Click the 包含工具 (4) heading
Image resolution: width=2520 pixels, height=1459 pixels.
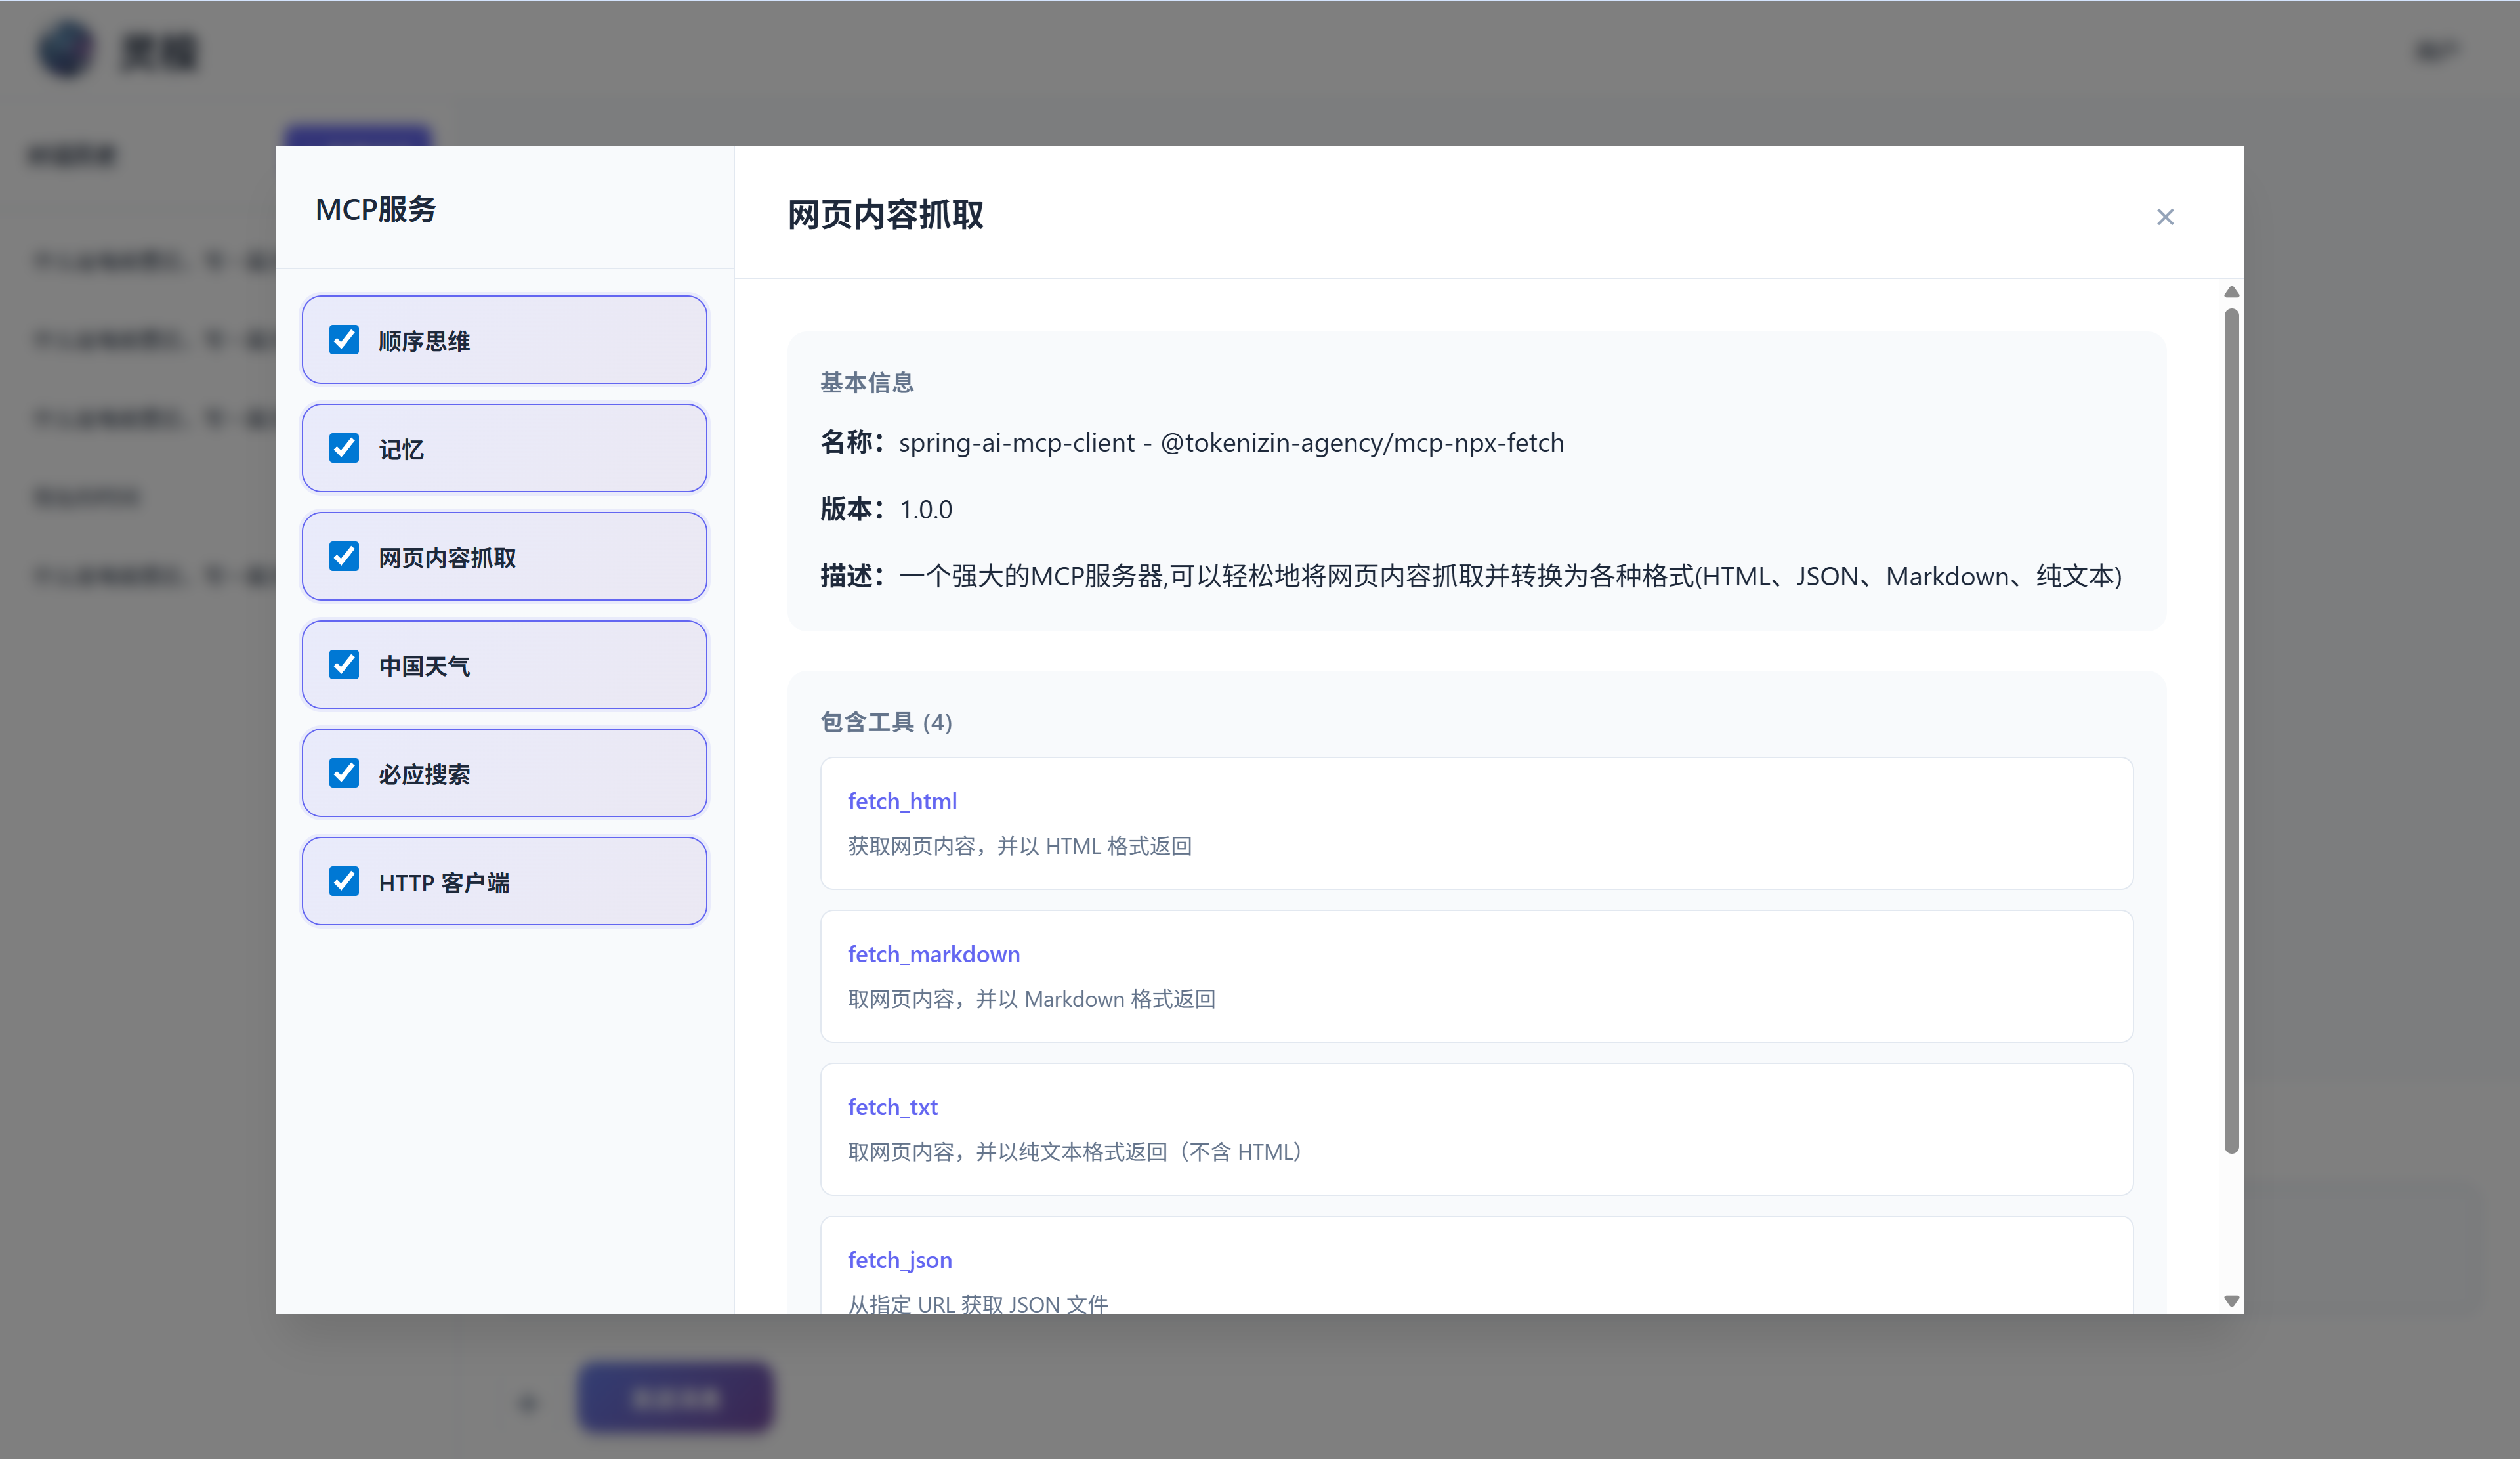[886, 722]
